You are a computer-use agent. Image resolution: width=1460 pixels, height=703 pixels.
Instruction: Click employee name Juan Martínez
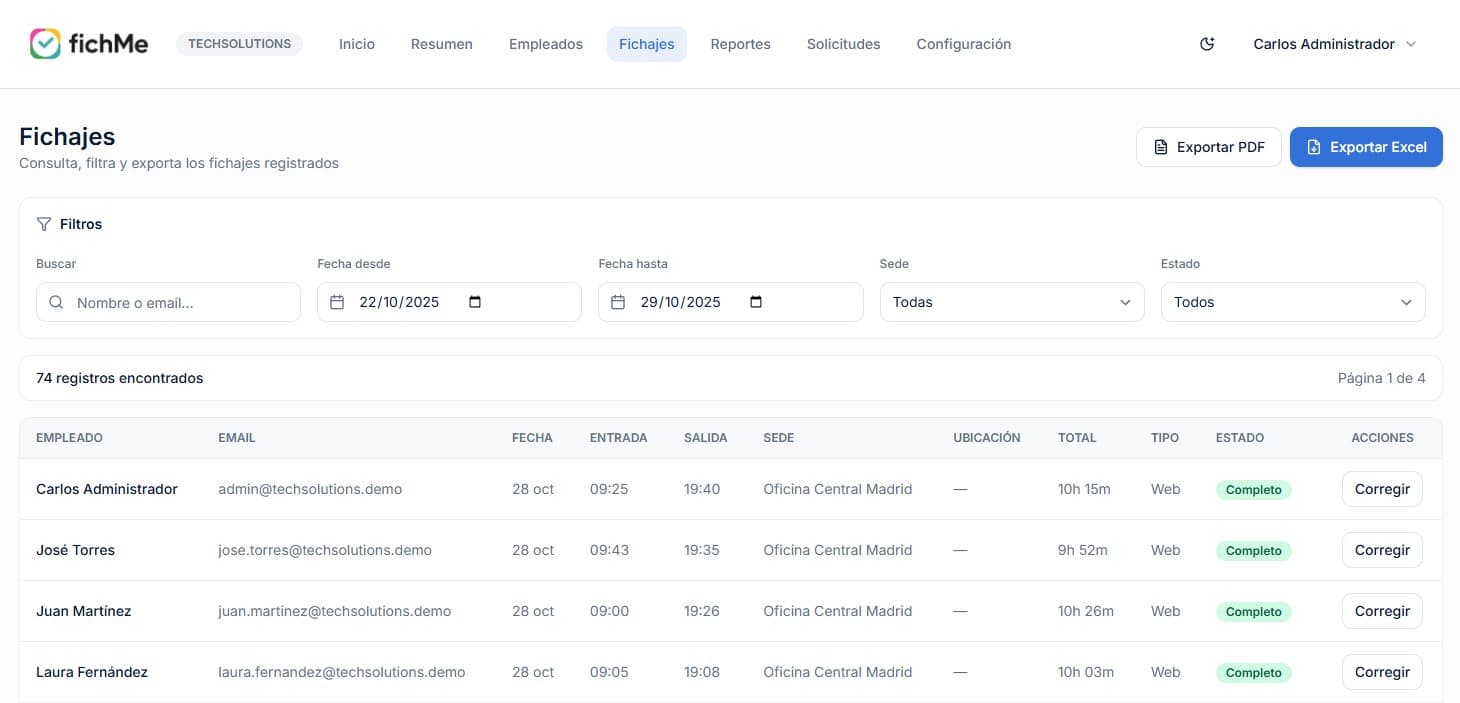(84, 611)
